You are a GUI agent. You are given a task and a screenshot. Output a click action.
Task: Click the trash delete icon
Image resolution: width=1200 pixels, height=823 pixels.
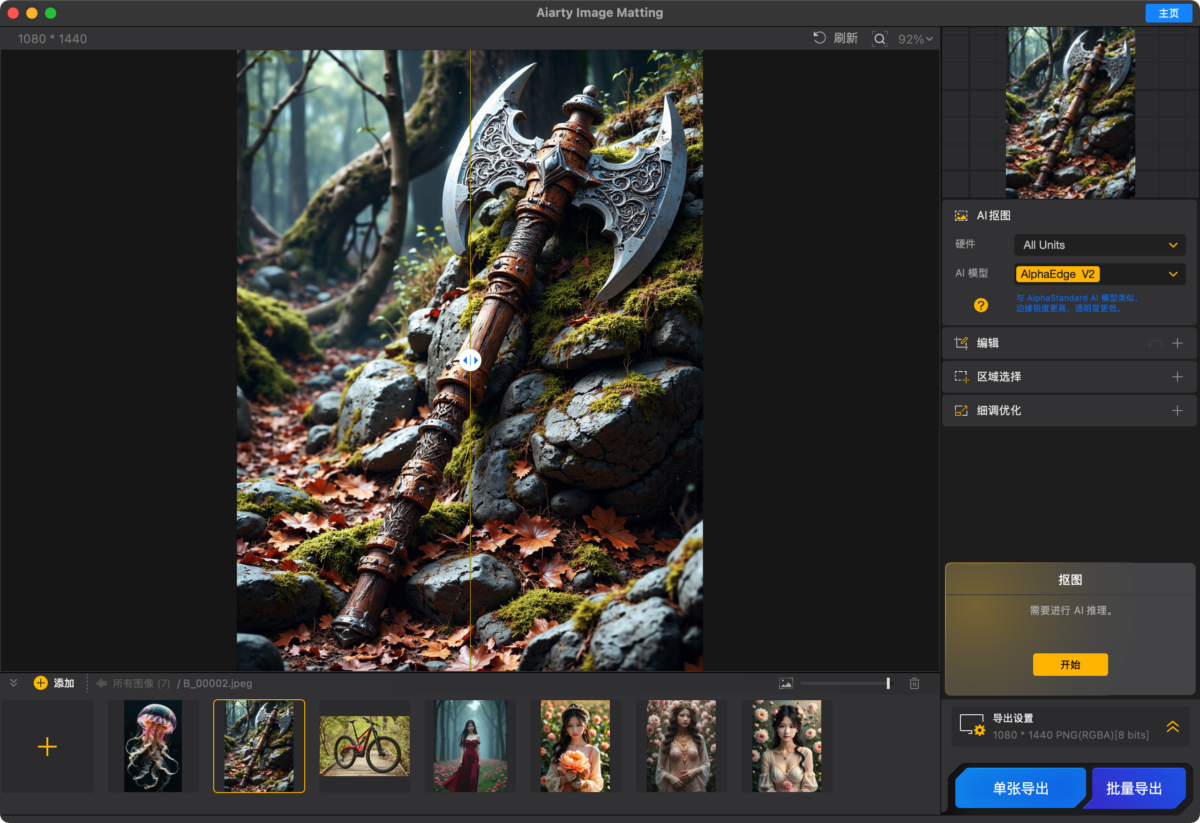pos(914,683)
